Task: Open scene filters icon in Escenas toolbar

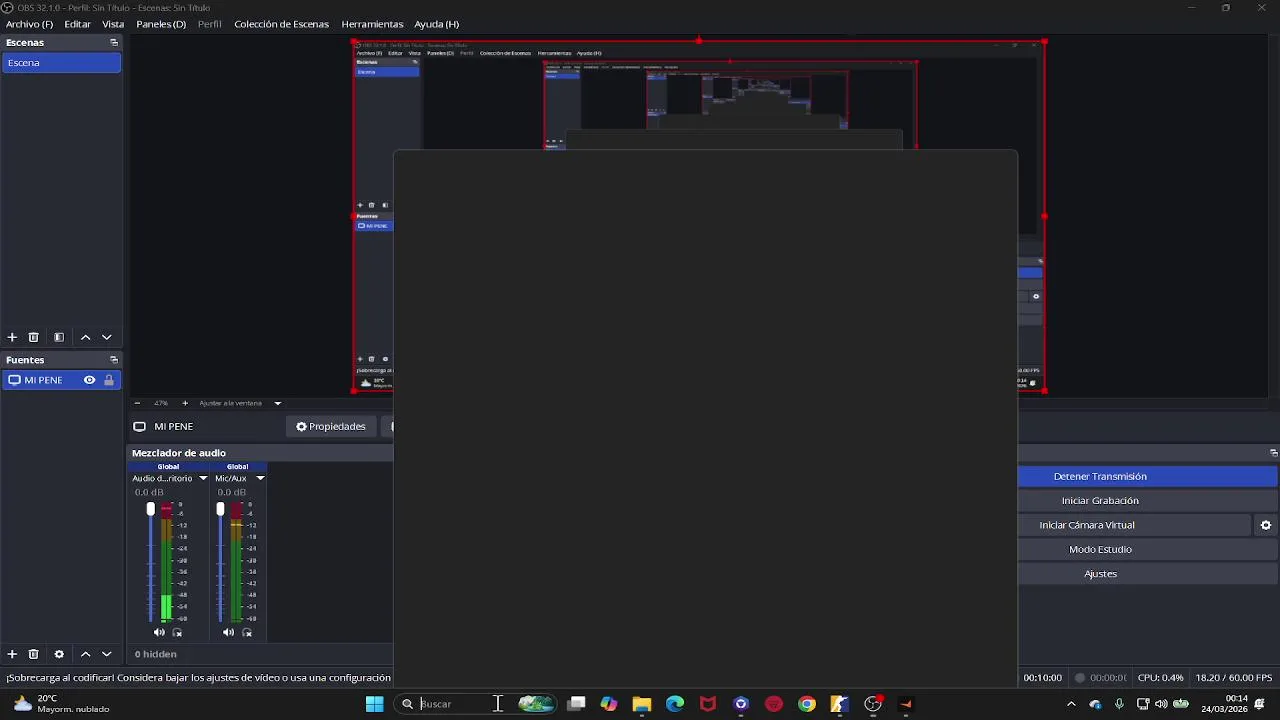Action: pyautogui.click(x=59, y=338)
